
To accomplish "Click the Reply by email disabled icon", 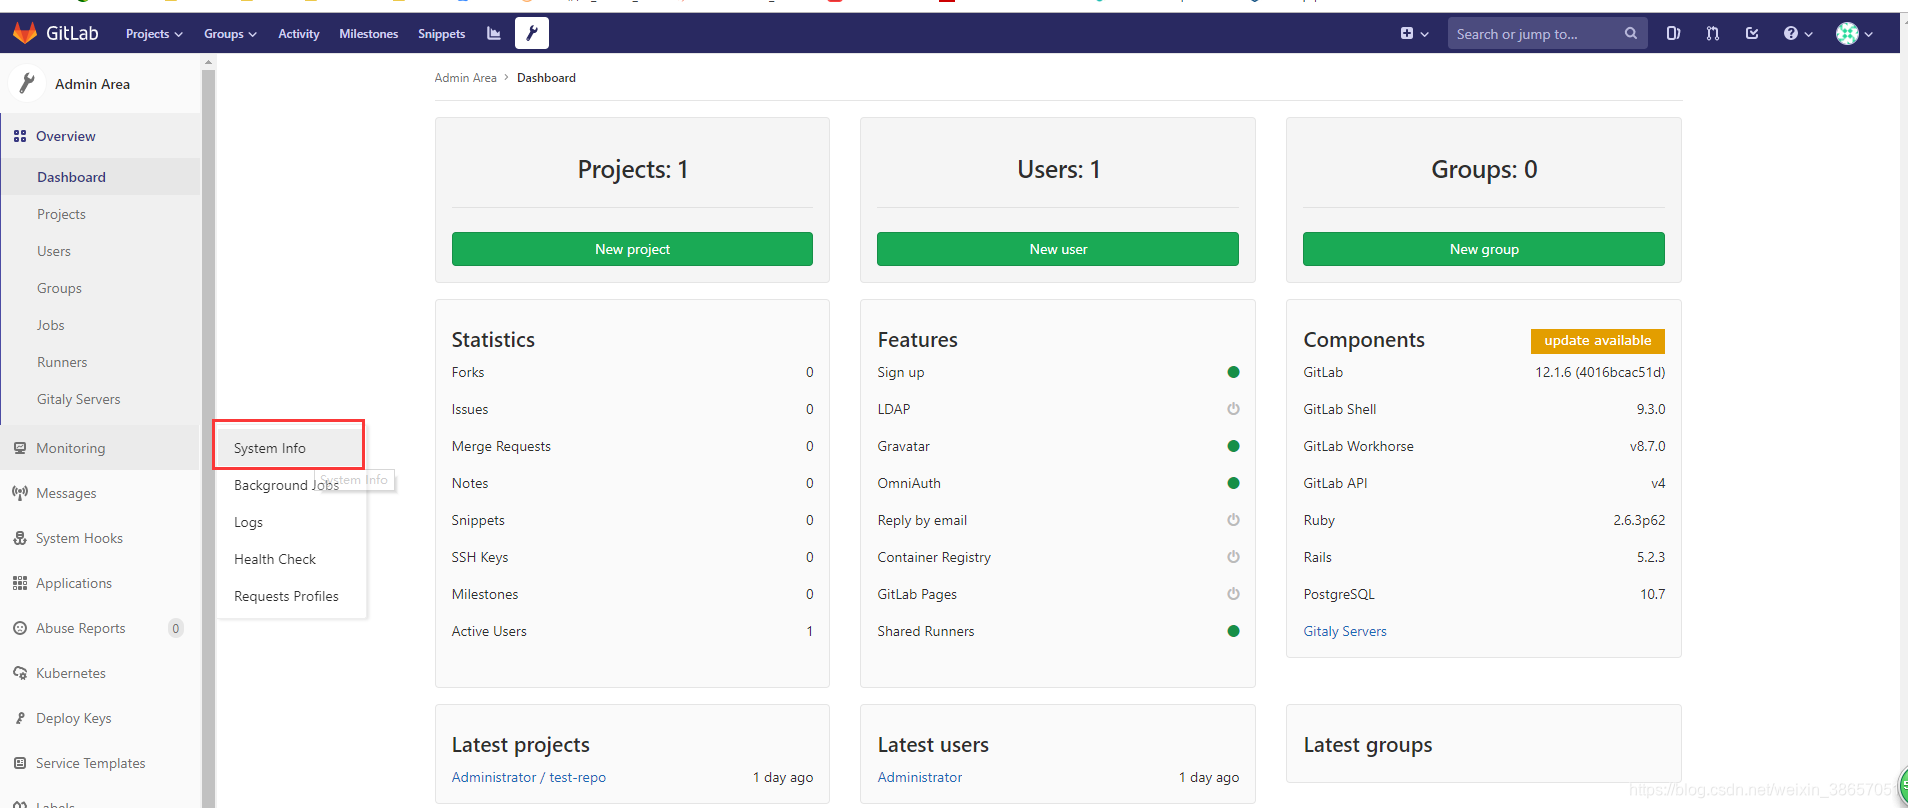I will click(1233, 520).
